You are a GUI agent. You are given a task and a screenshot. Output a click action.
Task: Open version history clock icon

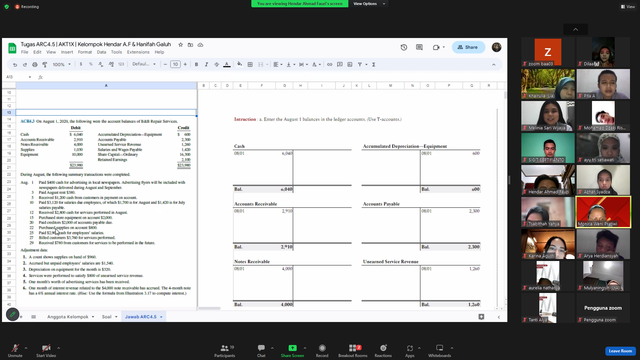(404, 47)
